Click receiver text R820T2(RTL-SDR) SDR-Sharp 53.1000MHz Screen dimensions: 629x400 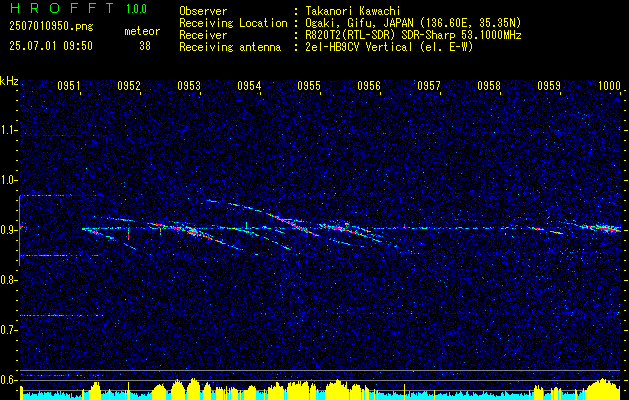pos(413,35)
